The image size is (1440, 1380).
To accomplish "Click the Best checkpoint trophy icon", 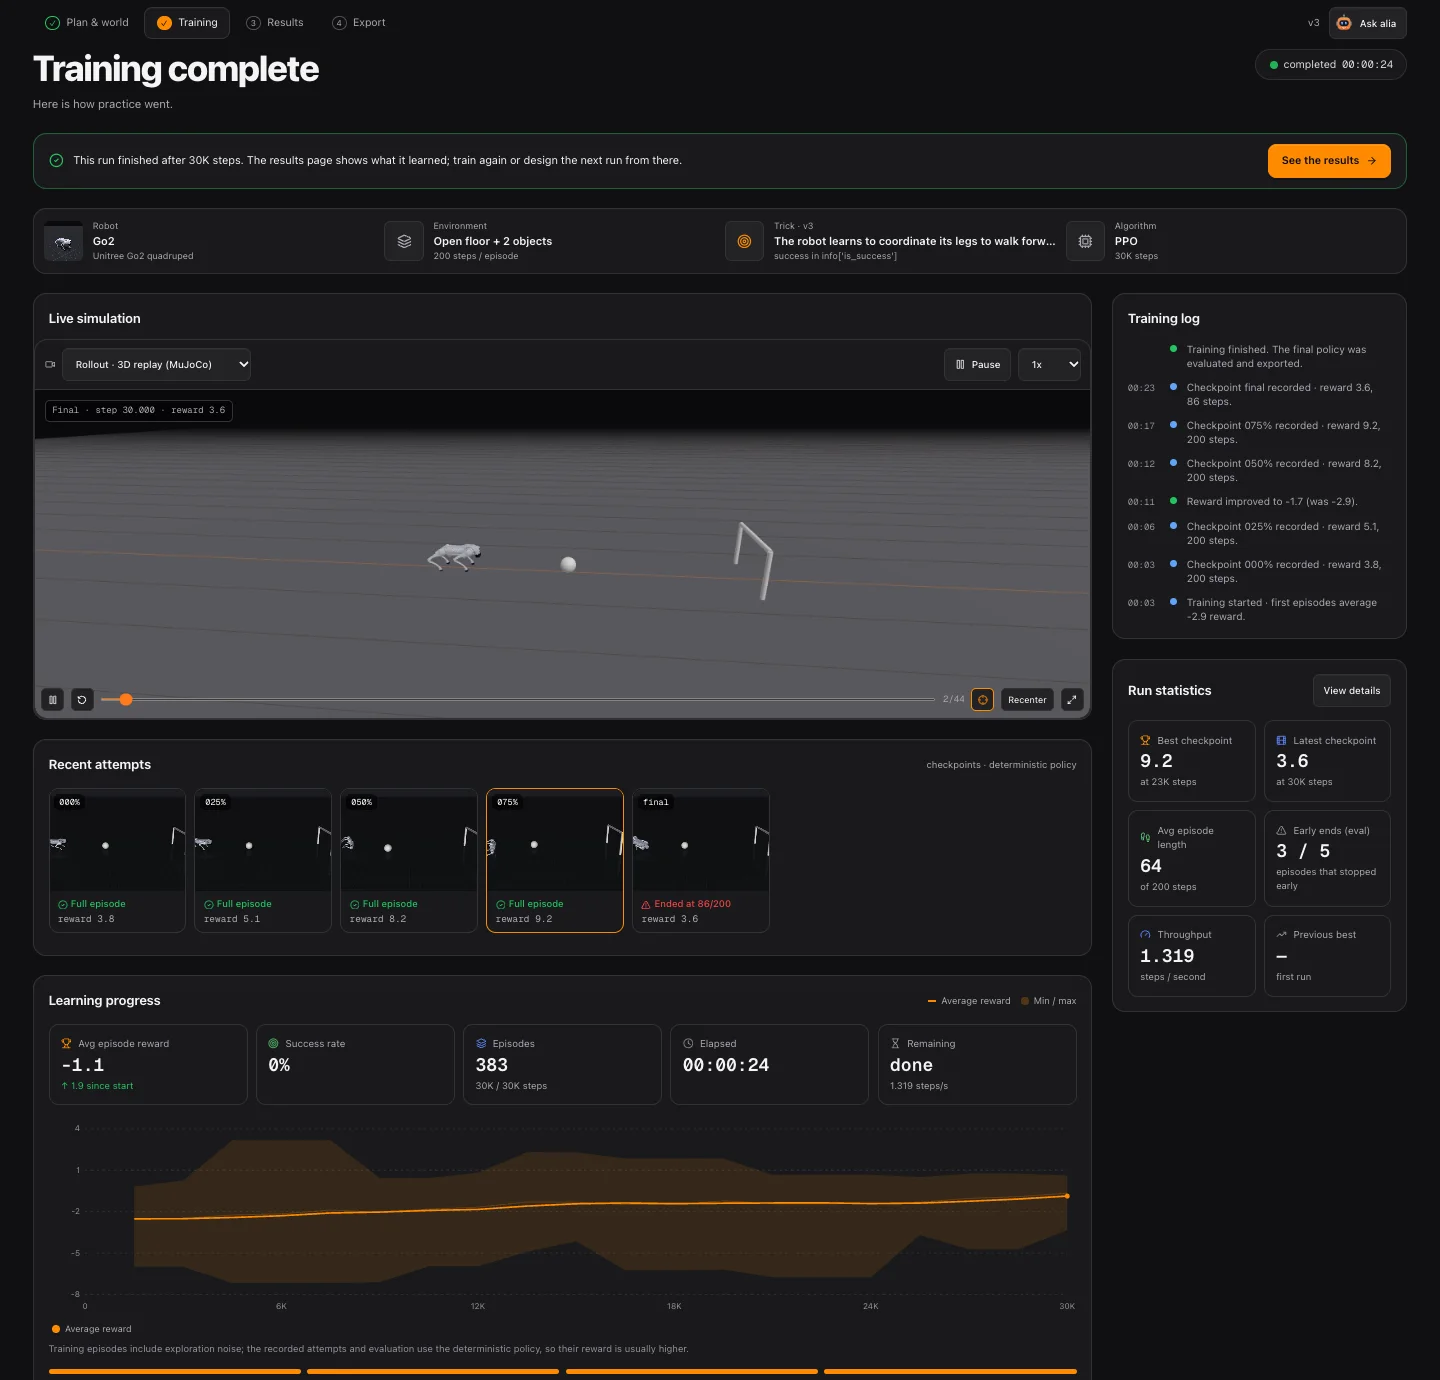I will tap(1145, 741).
